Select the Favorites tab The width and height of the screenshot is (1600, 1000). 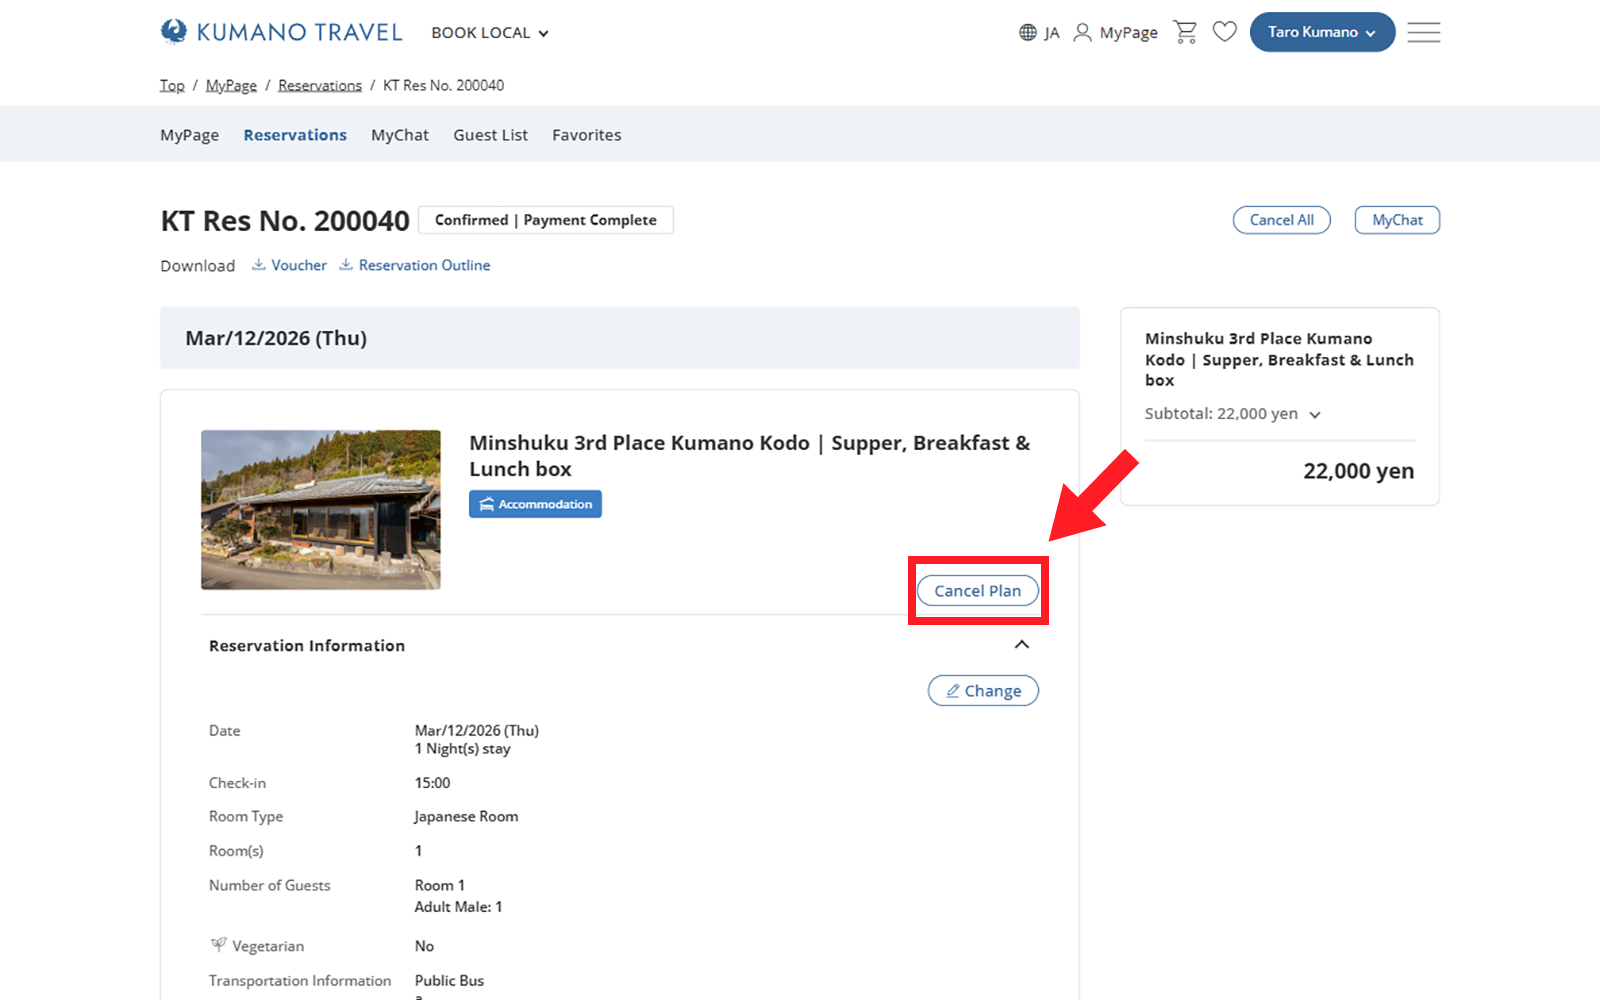coord(586,135)
